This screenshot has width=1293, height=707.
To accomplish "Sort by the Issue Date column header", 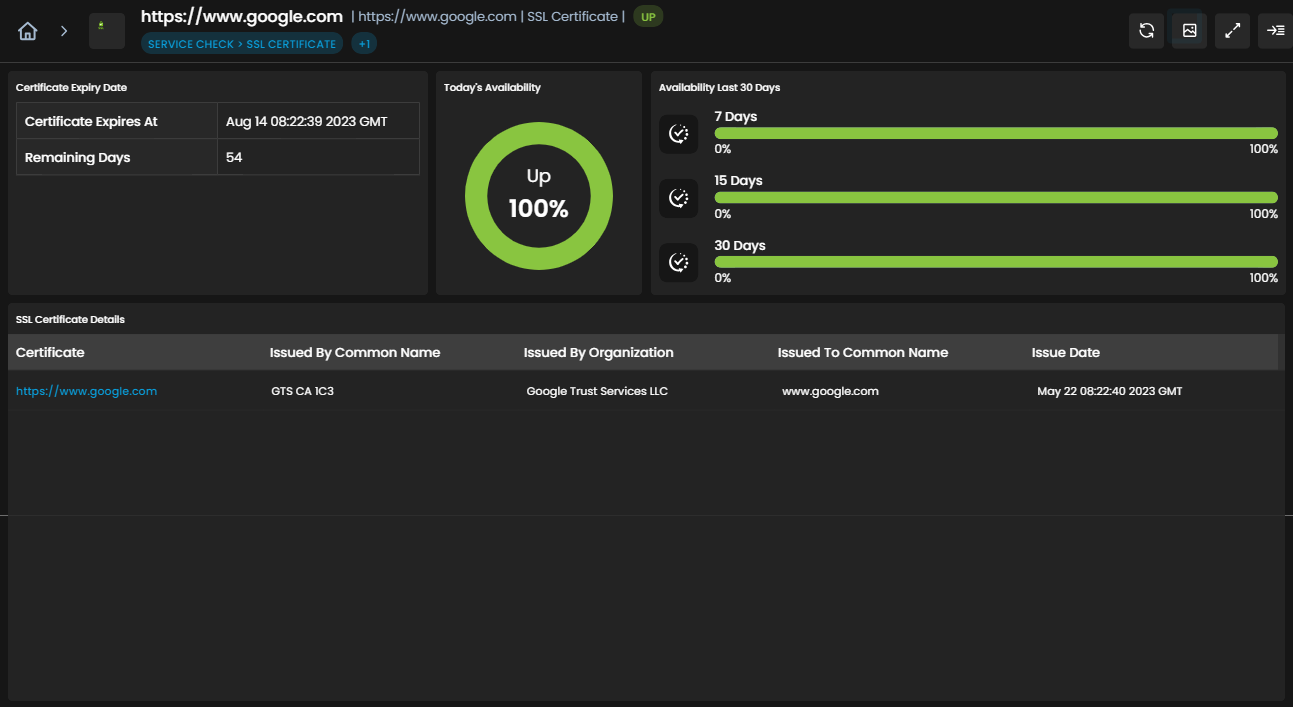I will [x=1066, y=352].
